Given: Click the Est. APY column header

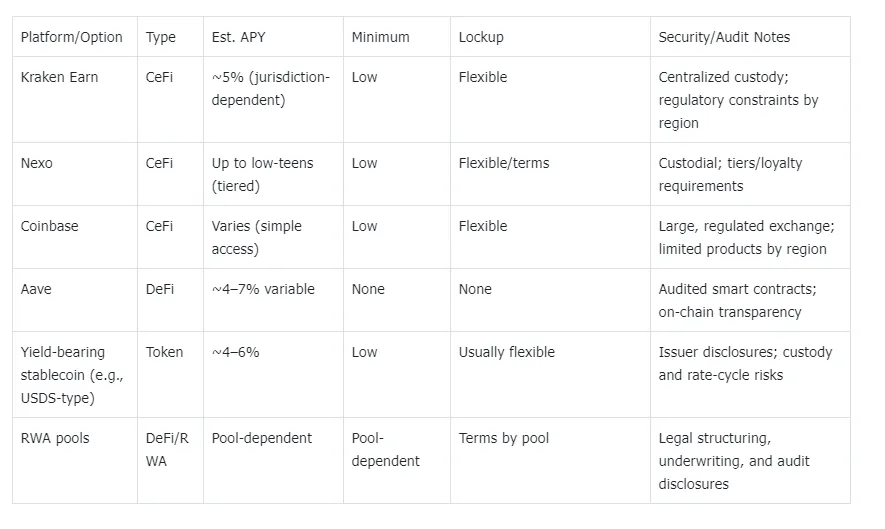Looking at the screenshot, I should pyautogui.click(x=238, y=37).
